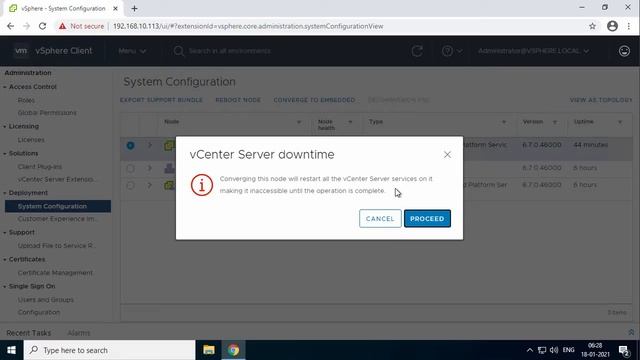Open Chrome profile icon

pyautogui.click(x=612, y=26)
